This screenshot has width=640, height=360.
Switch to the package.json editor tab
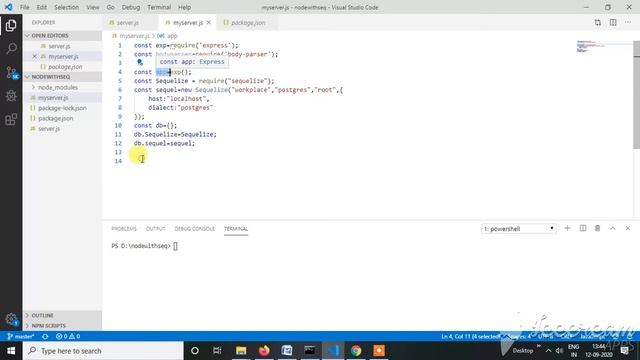(248, 23)
